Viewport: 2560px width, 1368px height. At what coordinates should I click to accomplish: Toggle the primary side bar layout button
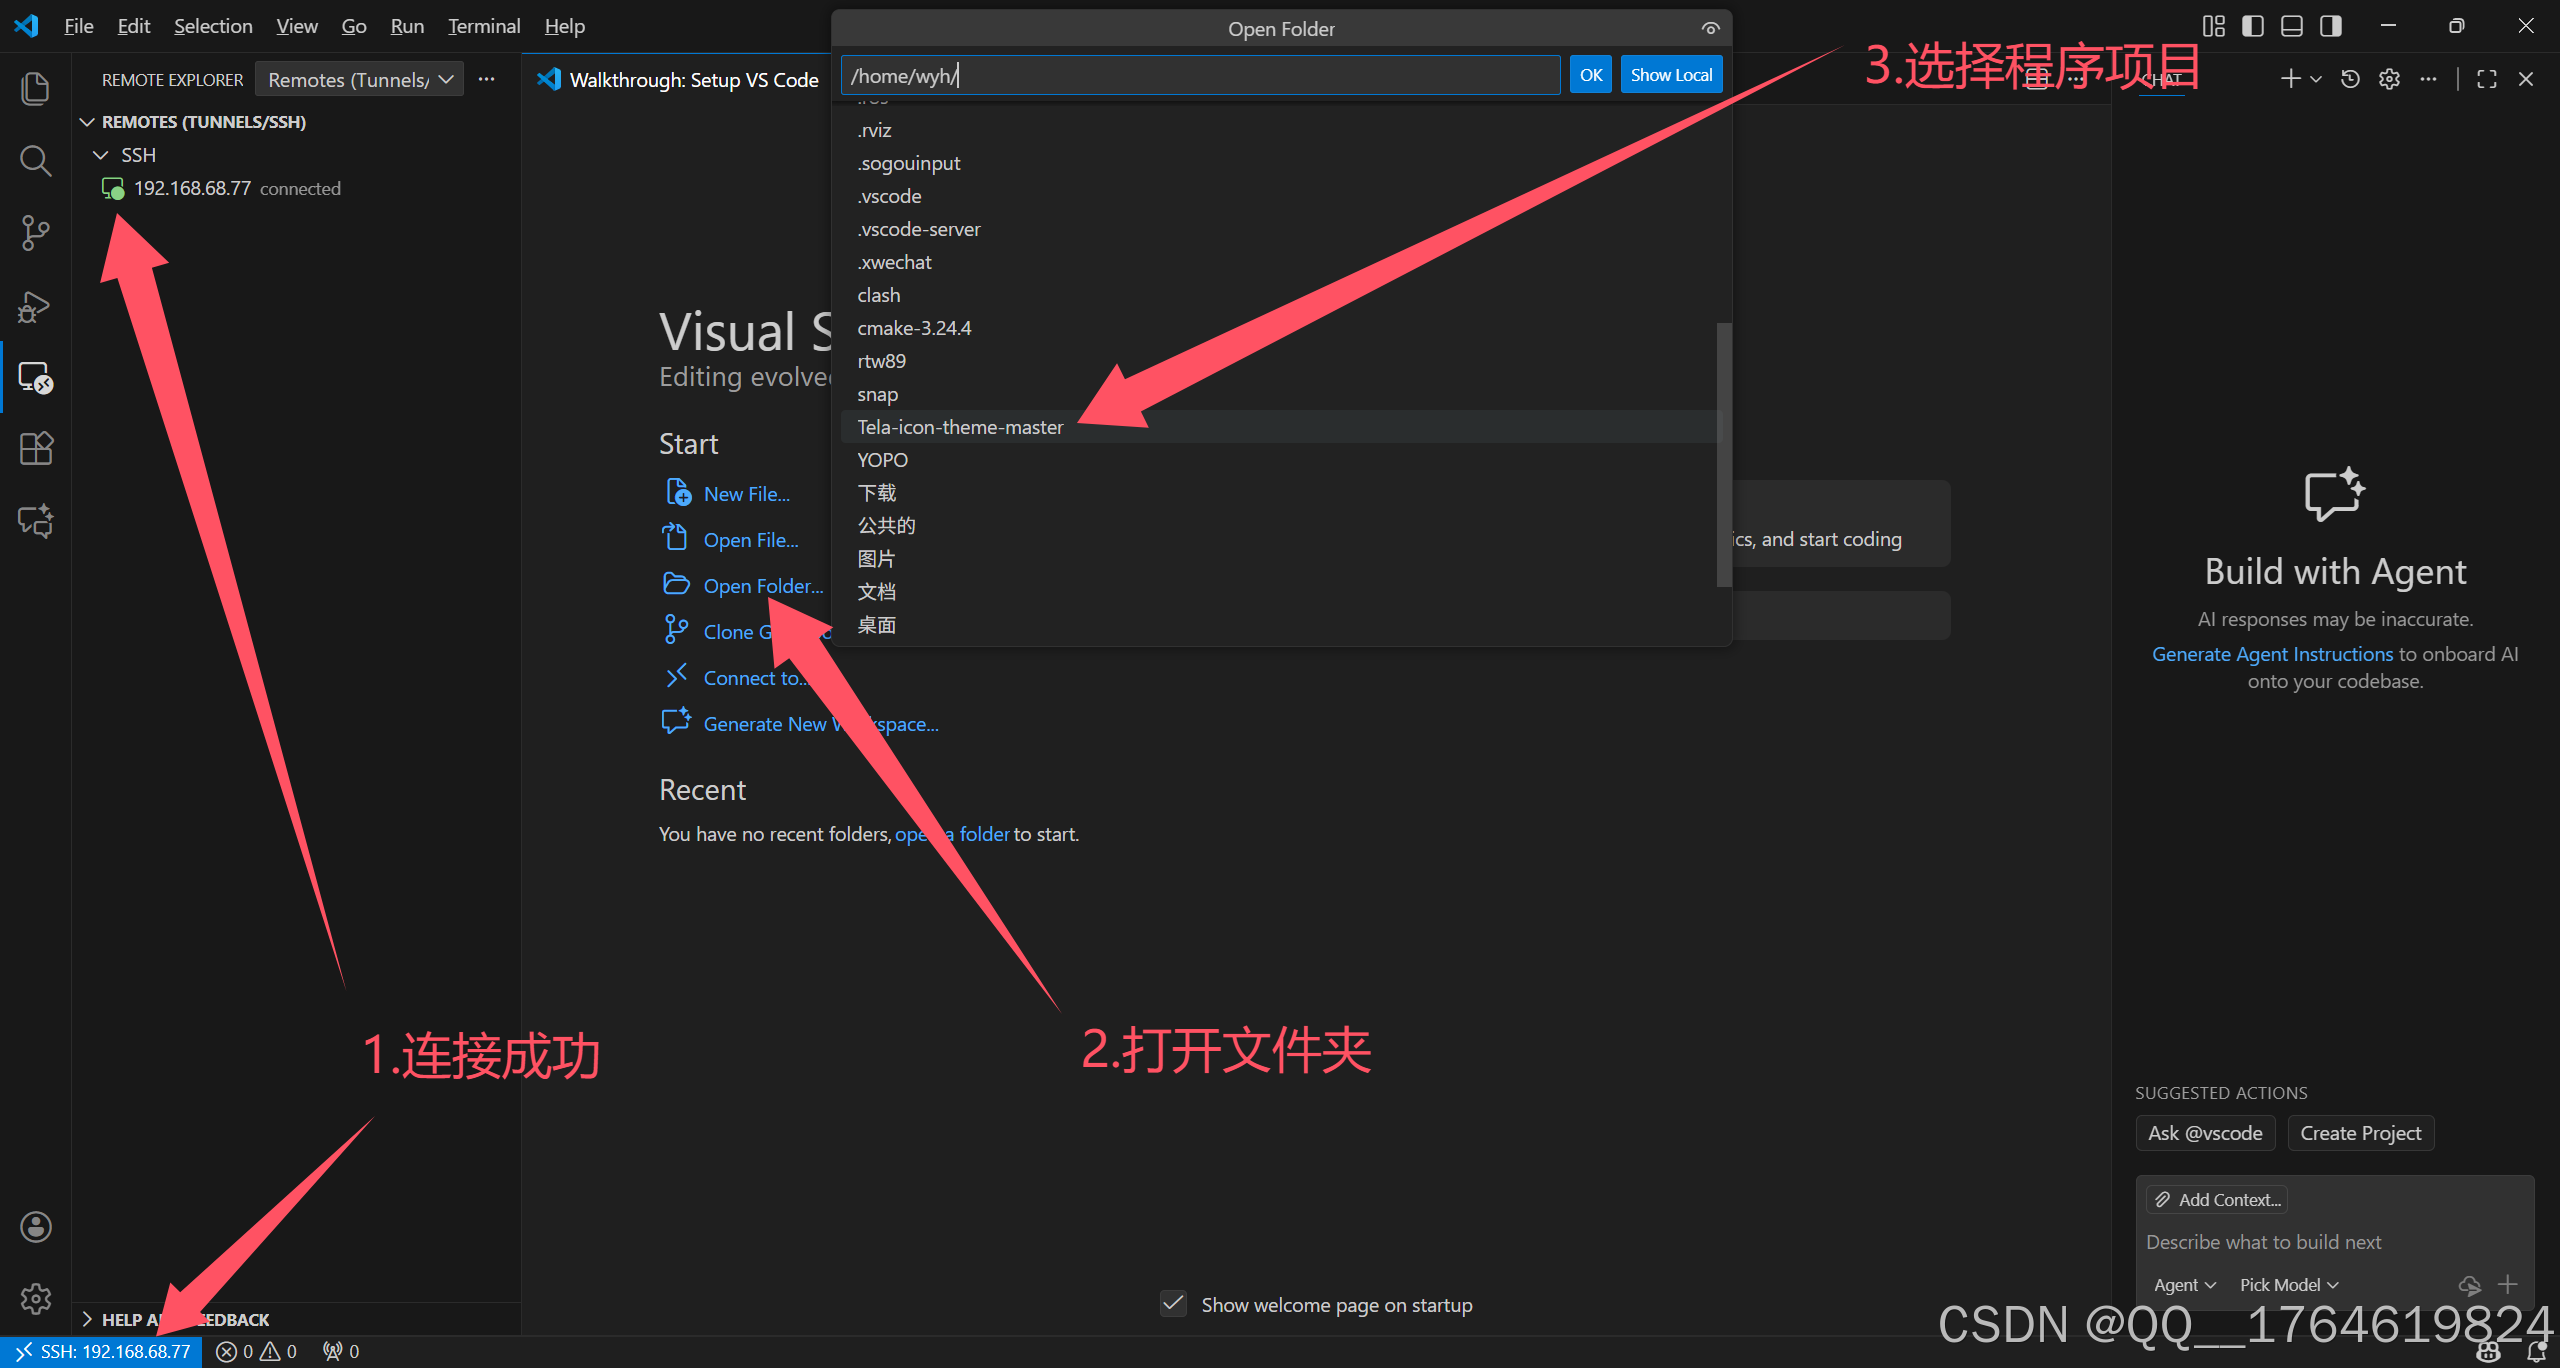(x=2253, y=26)
